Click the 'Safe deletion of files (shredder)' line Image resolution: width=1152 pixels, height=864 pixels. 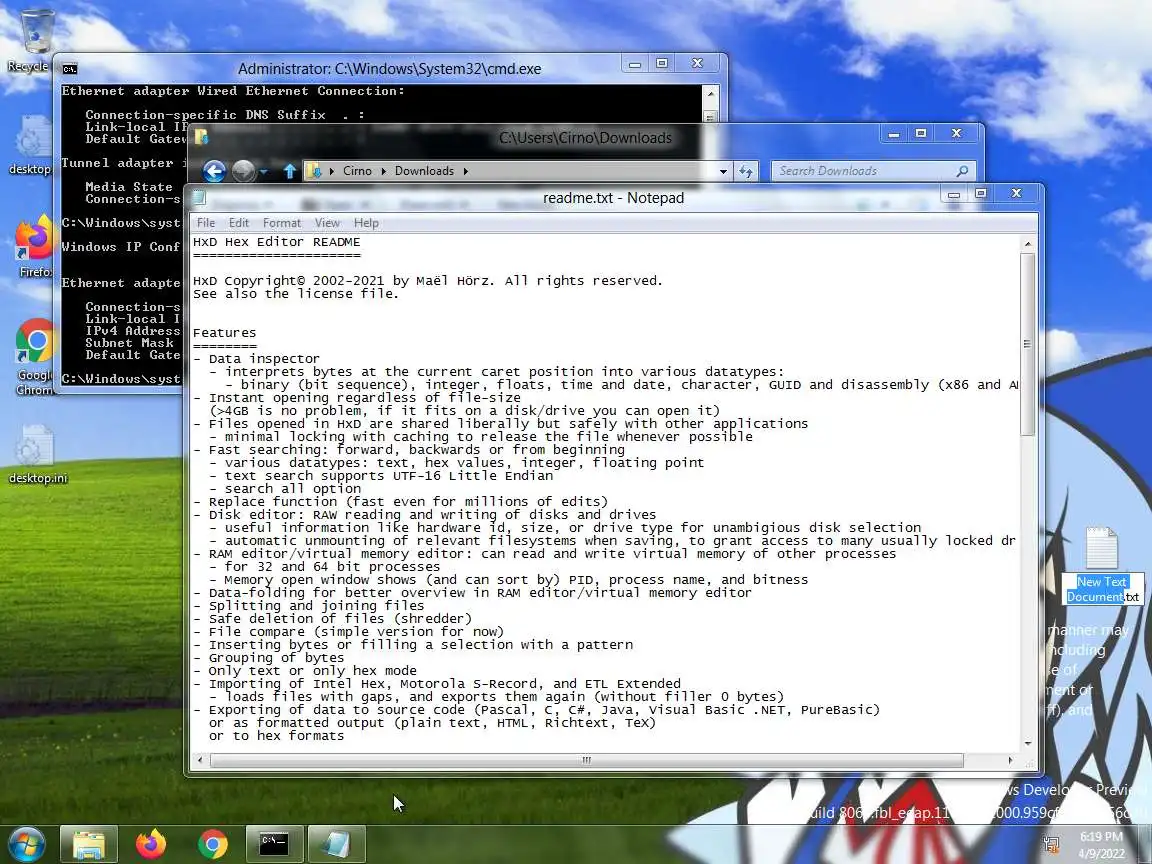point(332,619)
